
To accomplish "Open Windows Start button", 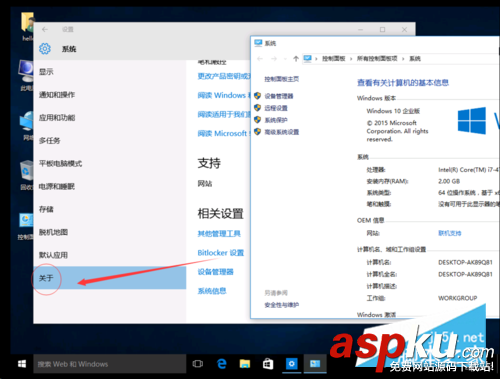I will 22,364.
